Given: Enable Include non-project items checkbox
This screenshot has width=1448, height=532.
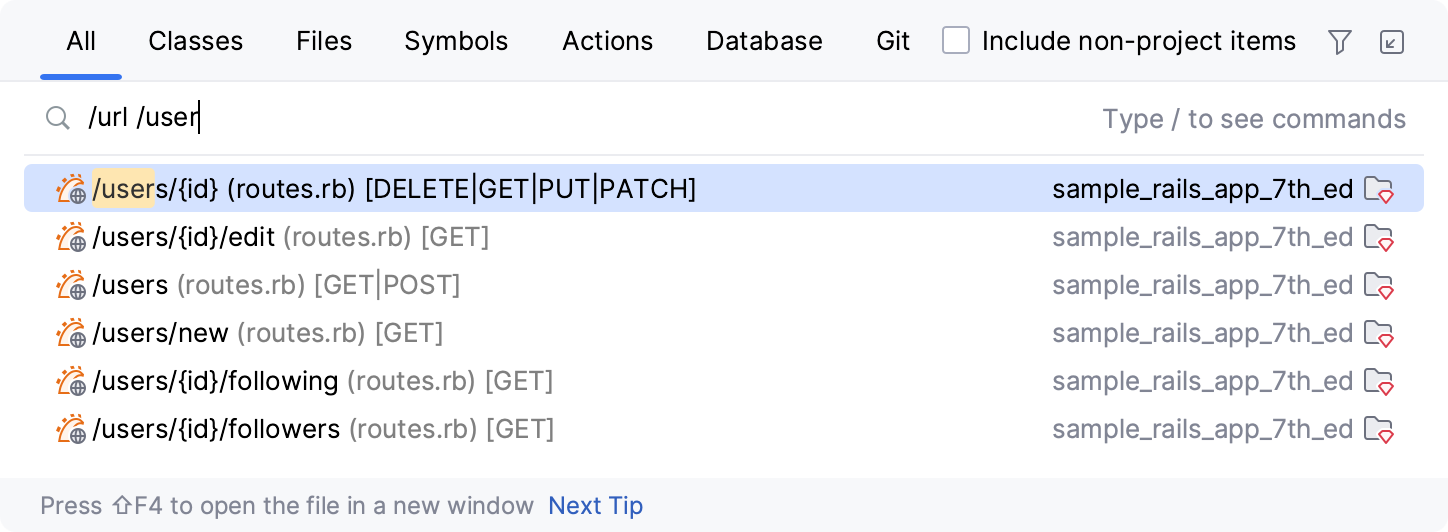Looking at the screenshot, I should click(x=956, y=41).
